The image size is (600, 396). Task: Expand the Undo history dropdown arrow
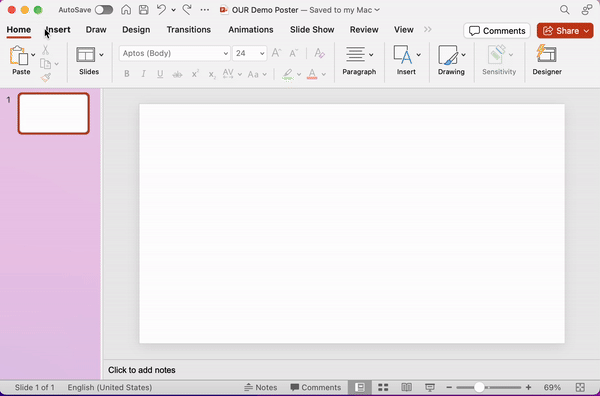pos(173,10)
